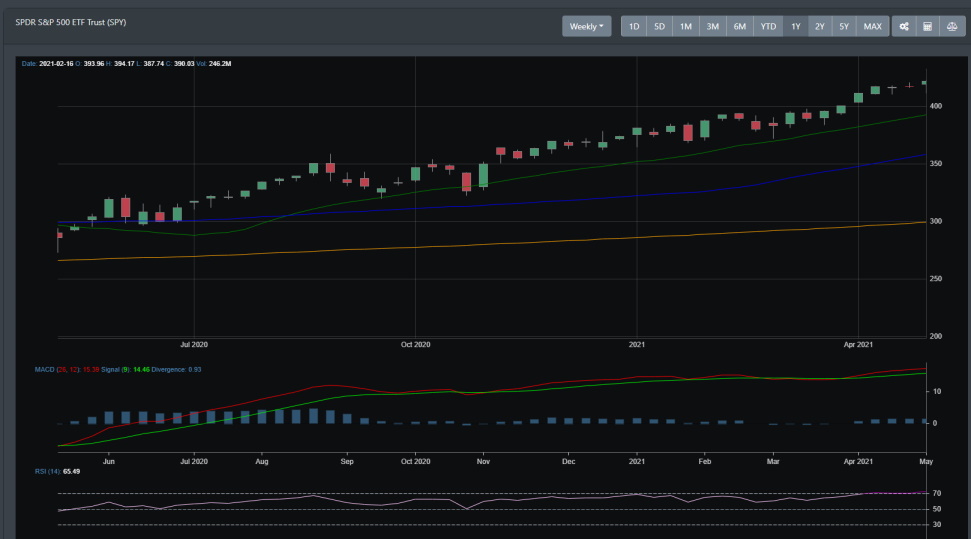Click the RSI 70 level label

pos(937,494)
